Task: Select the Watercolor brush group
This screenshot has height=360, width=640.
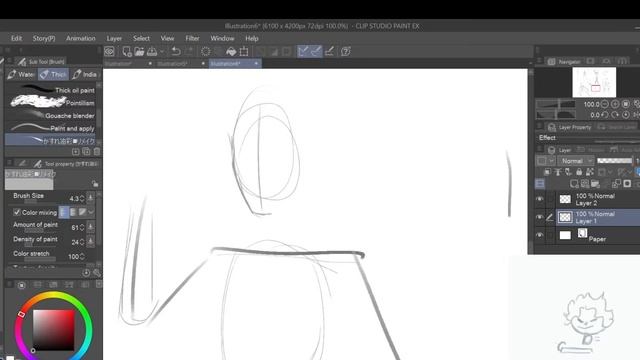Action: 21,74
